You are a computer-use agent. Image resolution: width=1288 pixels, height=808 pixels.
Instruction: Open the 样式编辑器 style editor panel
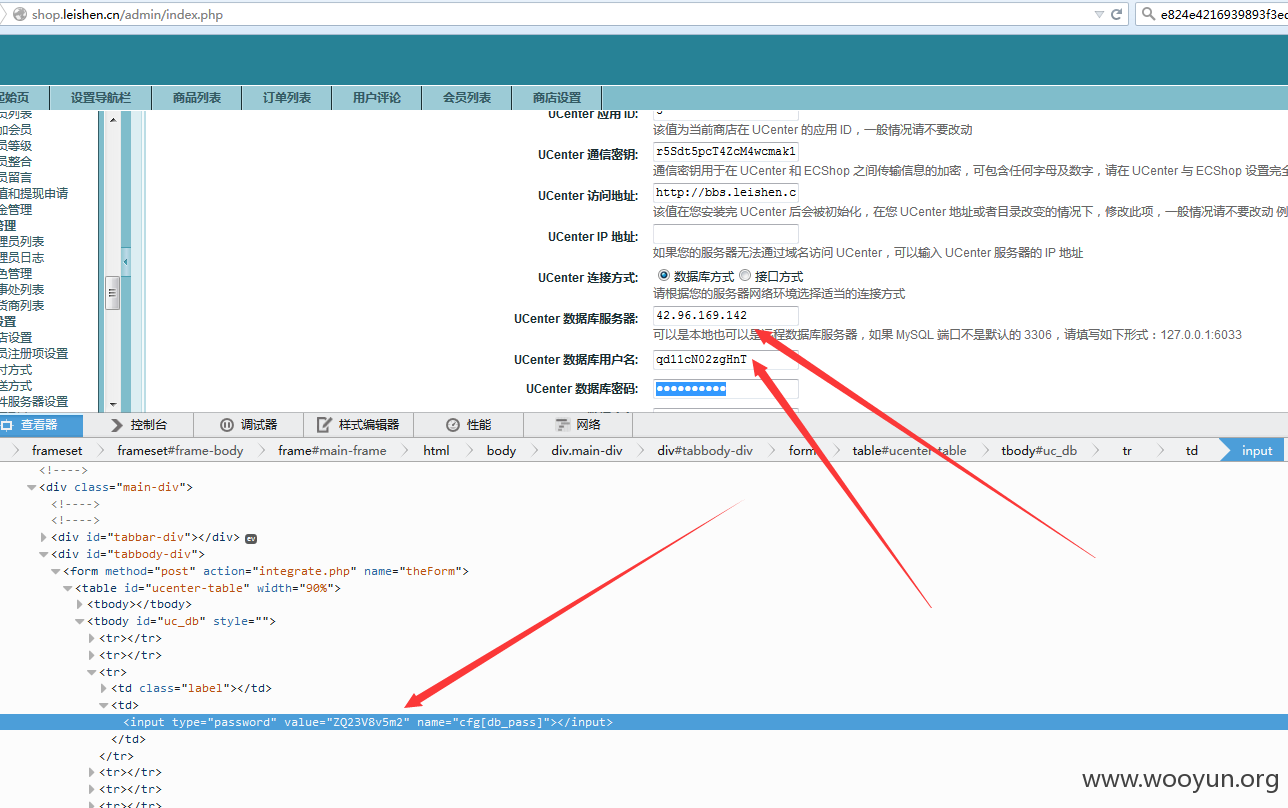[x=358, y=425]
